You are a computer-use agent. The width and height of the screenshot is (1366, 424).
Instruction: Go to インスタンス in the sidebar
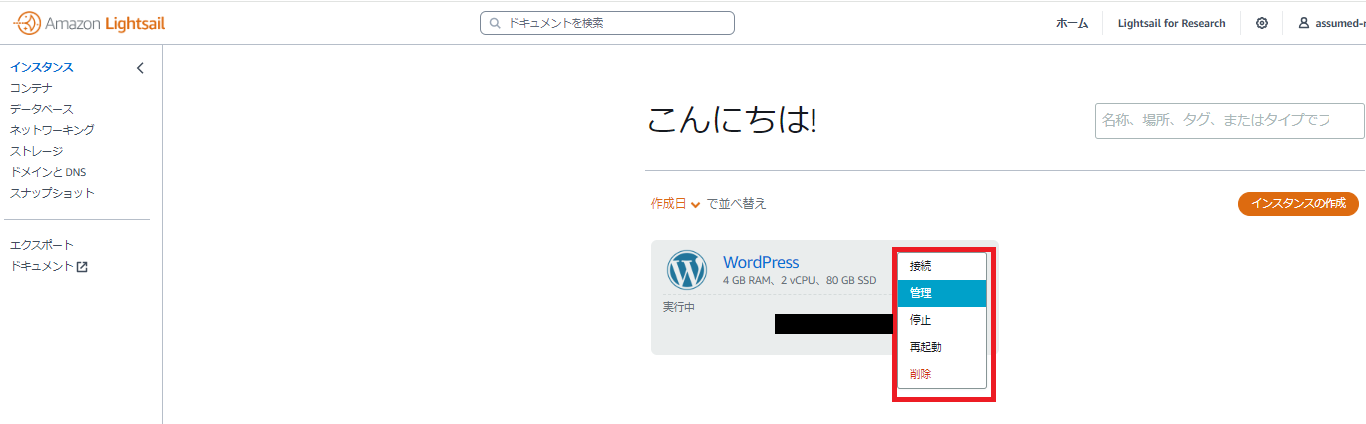(42, 68)
